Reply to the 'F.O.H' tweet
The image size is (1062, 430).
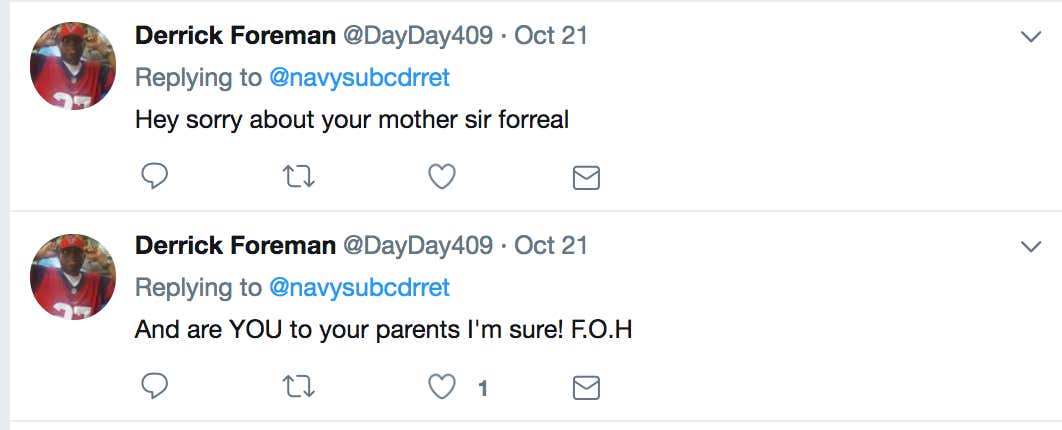click(x=154, y=387)
